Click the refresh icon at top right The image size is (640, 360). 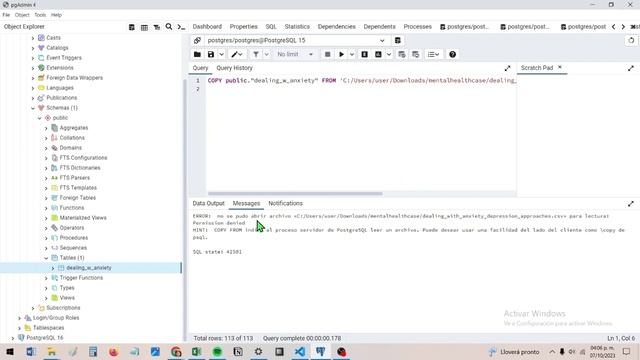pyautogui.click(x=631, y=40)
